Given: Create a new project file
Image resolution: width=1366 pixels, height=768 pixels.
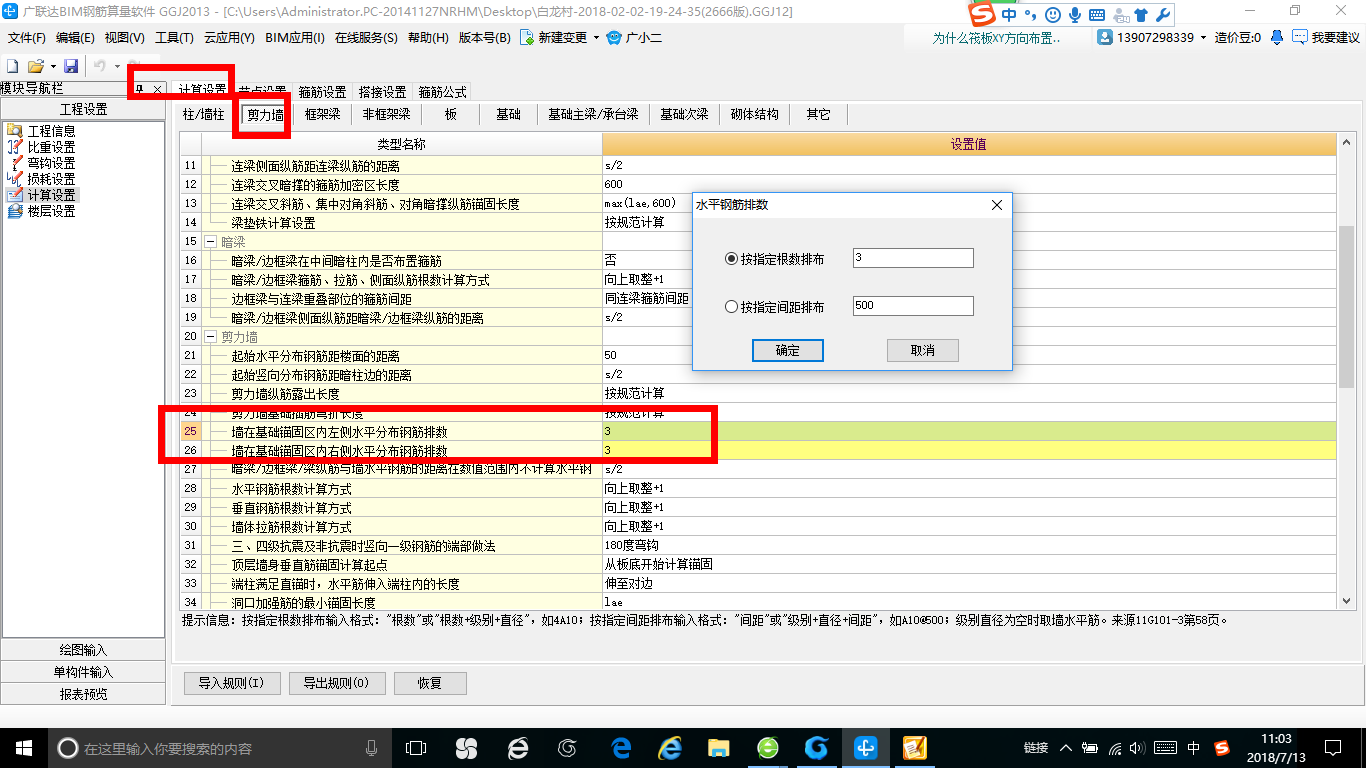Looking at the screenshot, I should (x=12, y=66).
